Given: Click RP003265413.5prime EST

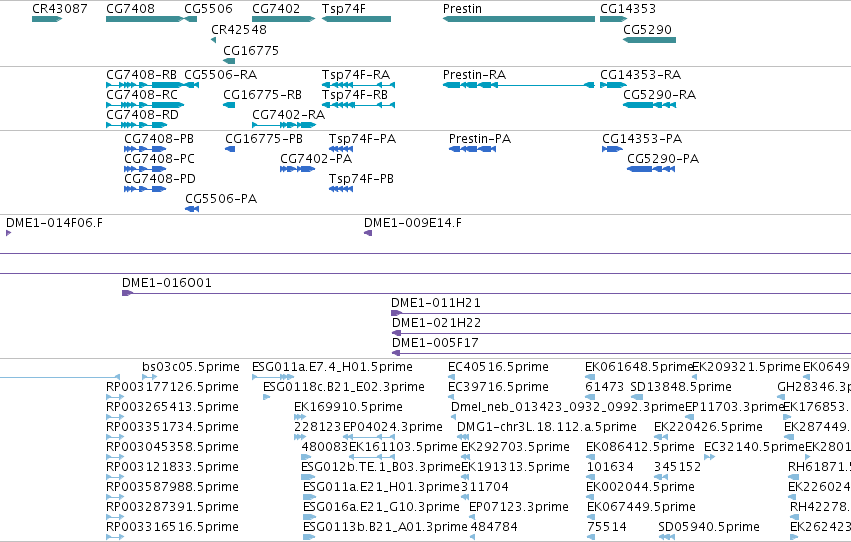Looking at the screenshot, I should click(115, 417).
